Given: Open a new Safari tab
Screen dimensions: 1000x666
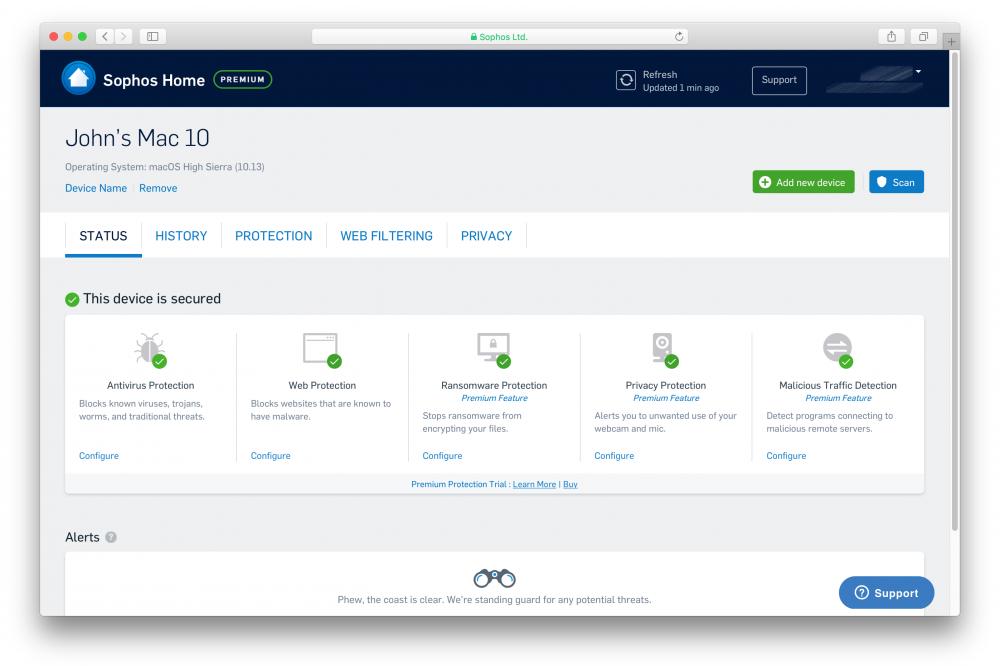Looking at the screenshot, I should tap(951, 41).
